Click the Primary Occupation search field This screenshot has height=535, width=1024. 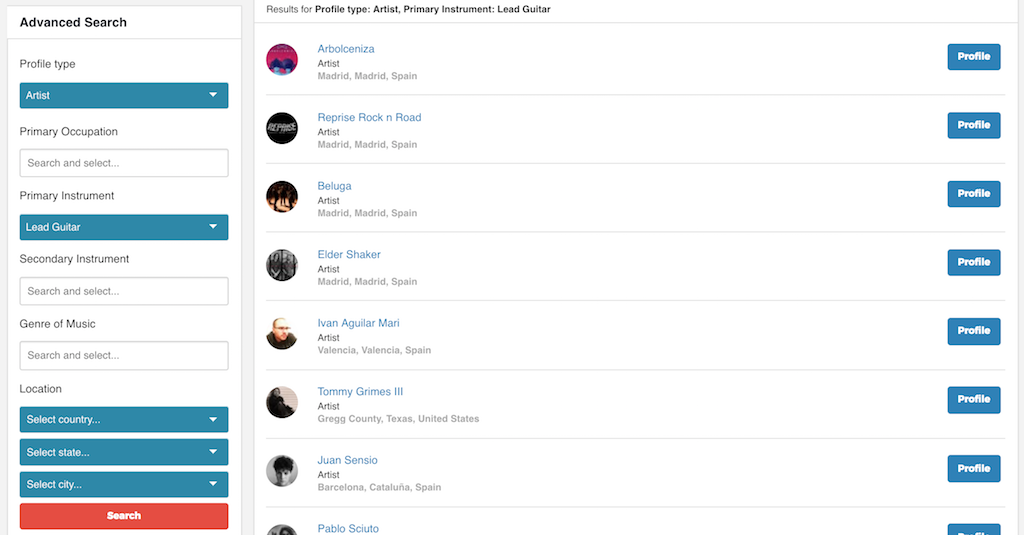pyautogui.click(x=124, y=163)
